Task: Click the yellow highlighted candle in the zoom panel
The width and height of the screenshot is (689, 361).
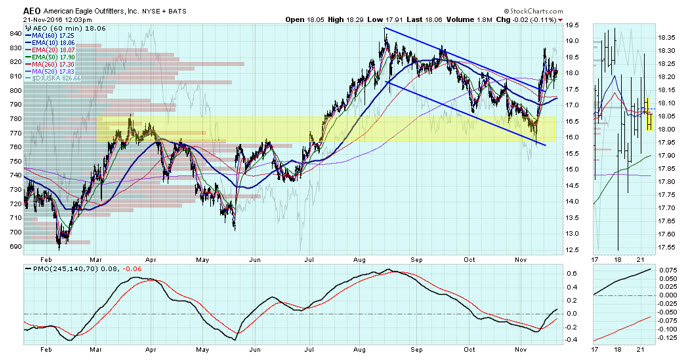Action: click(x=649, y=114)
